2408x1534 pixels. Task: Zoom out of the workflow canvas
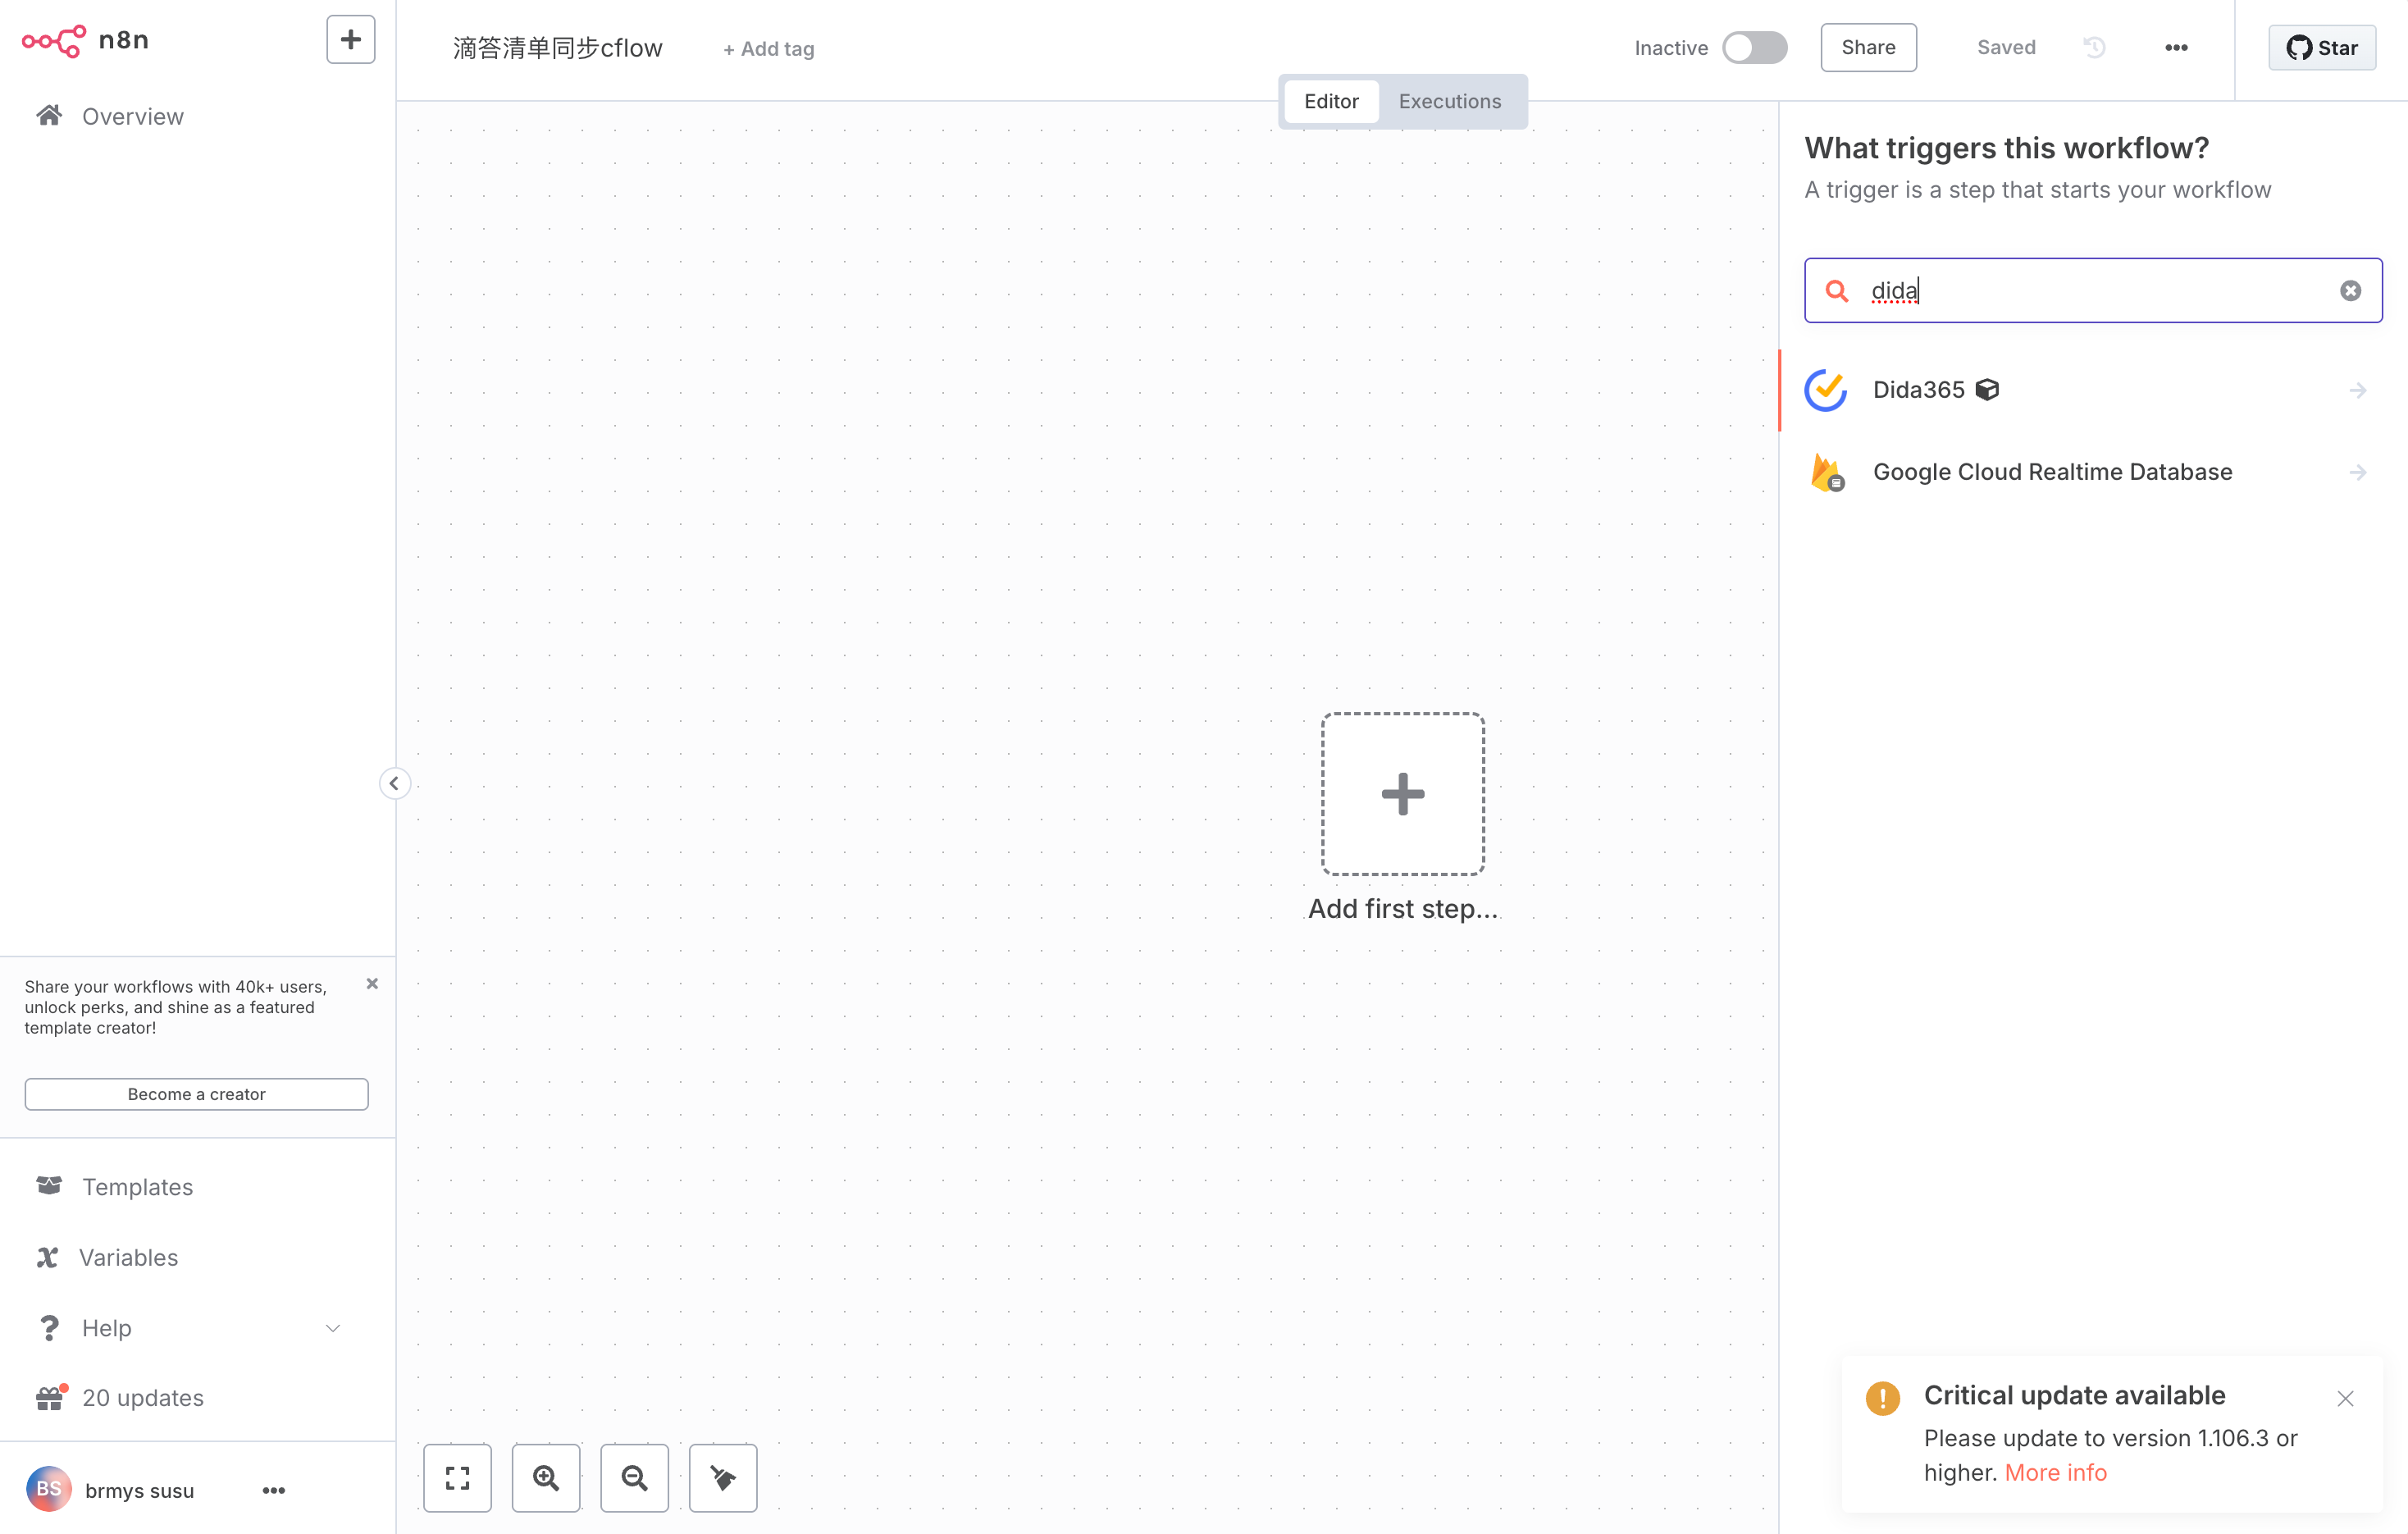pos(634,1477)
